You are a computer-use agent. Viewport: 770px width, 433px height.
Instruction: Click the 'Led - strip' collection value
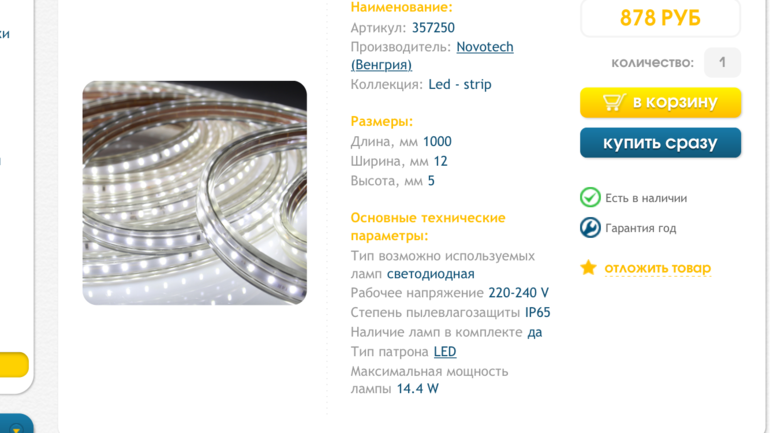[x=460, y=84]
